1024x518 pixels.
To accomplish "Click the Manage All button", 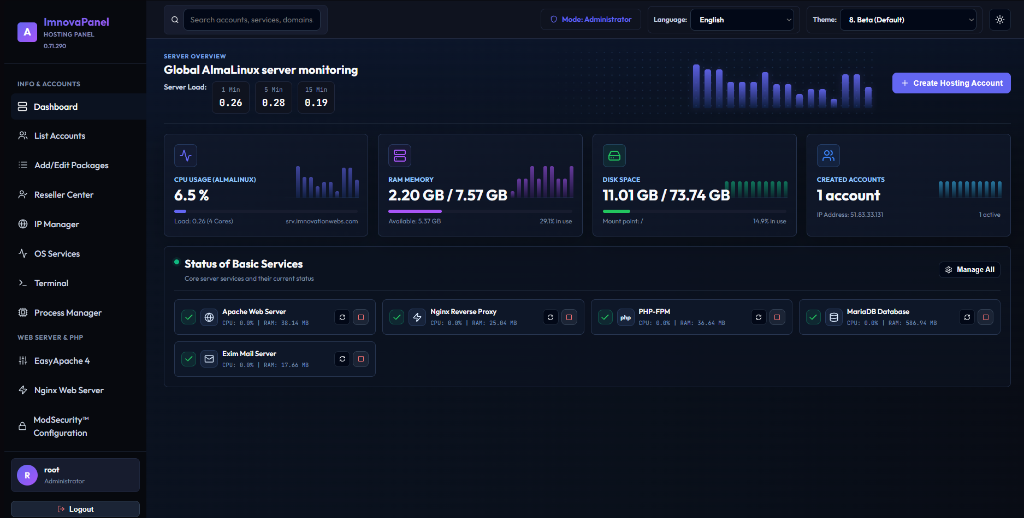I will point(970,269).
